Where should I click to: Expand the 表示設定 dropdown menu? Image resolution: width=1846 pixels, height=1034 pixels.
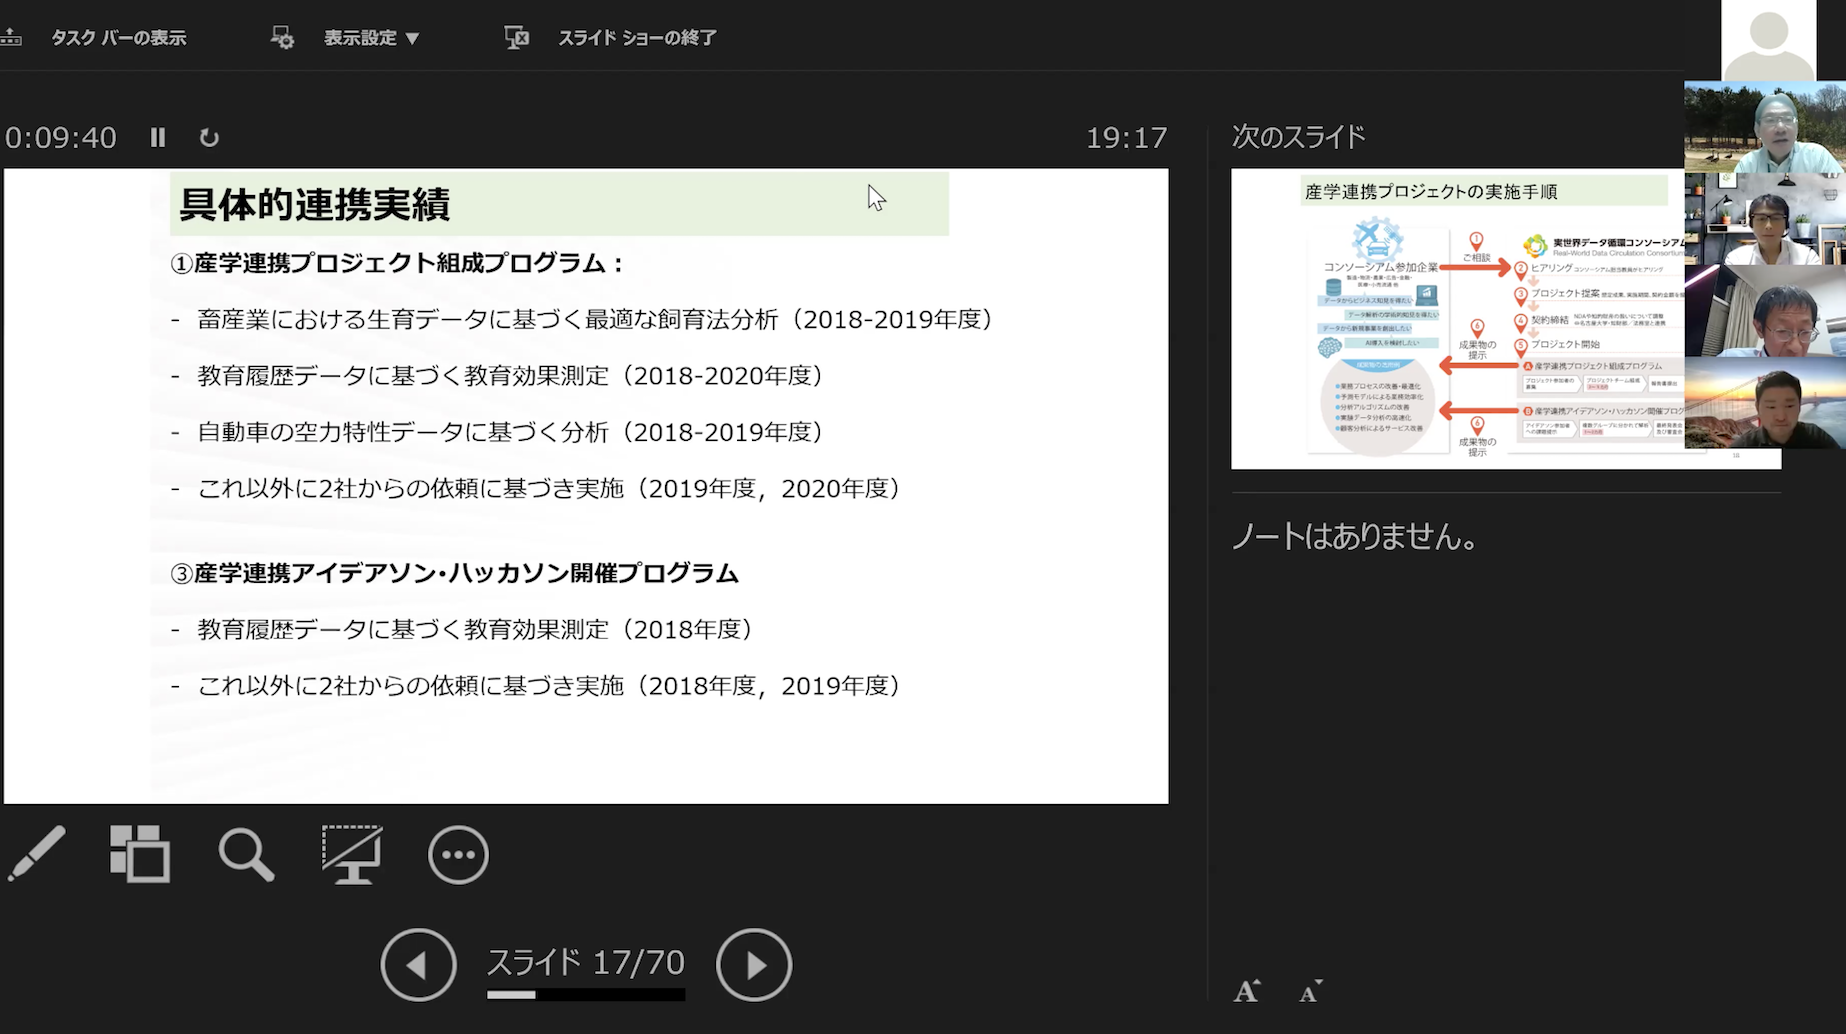[371, 38]
